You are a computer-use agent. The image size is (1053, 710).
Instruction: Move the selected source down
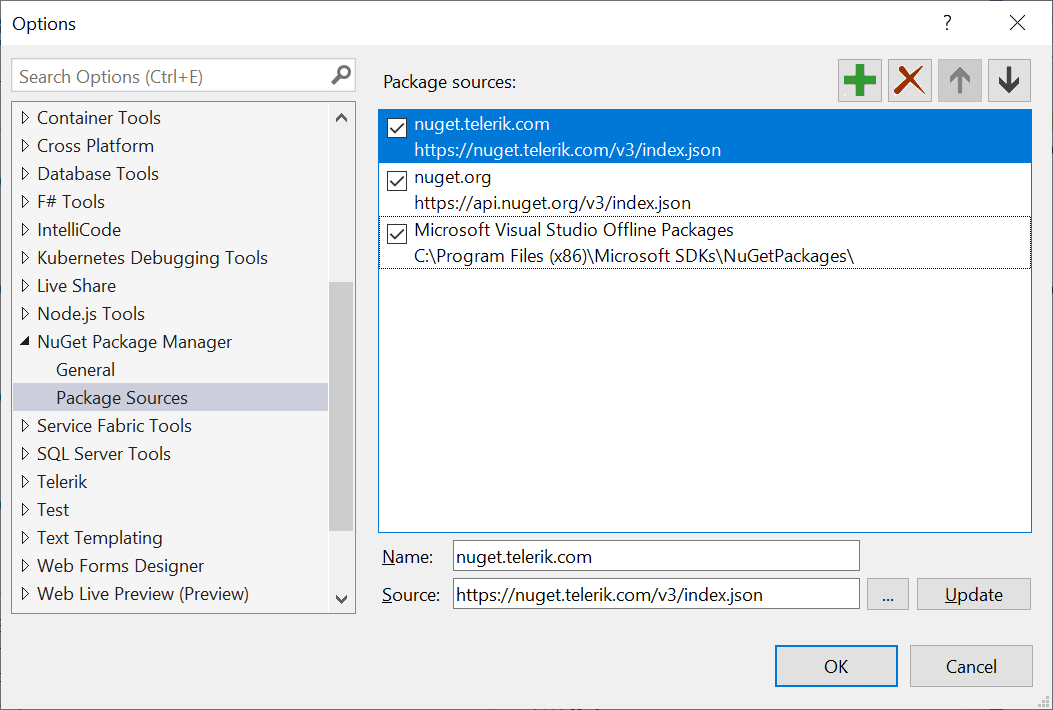[1009, 80]
